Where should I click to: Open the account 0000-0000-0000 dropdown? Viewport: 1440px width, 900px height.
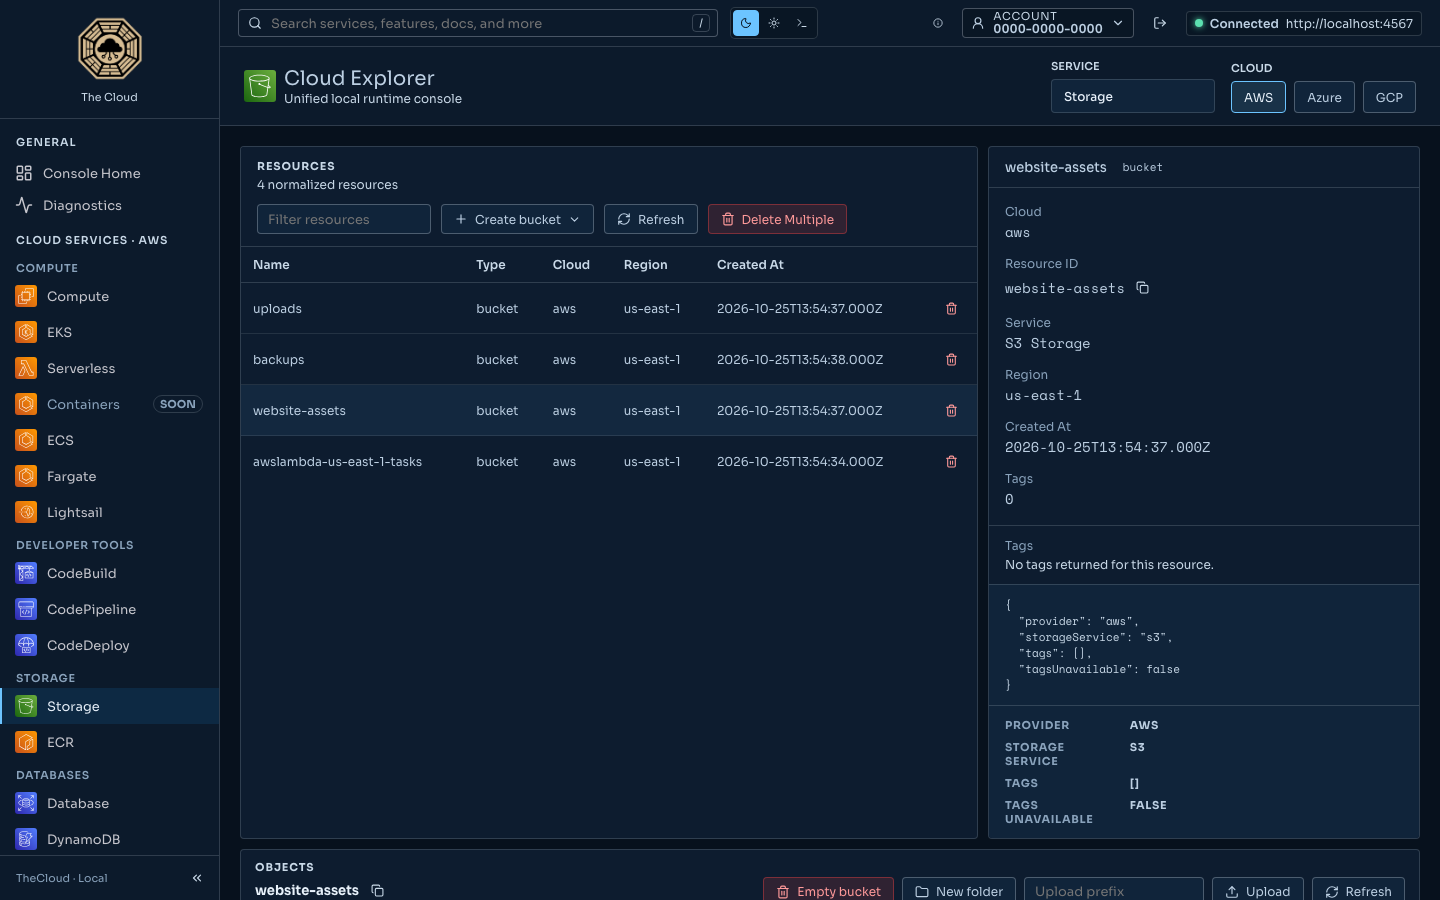coord(1047,23)
